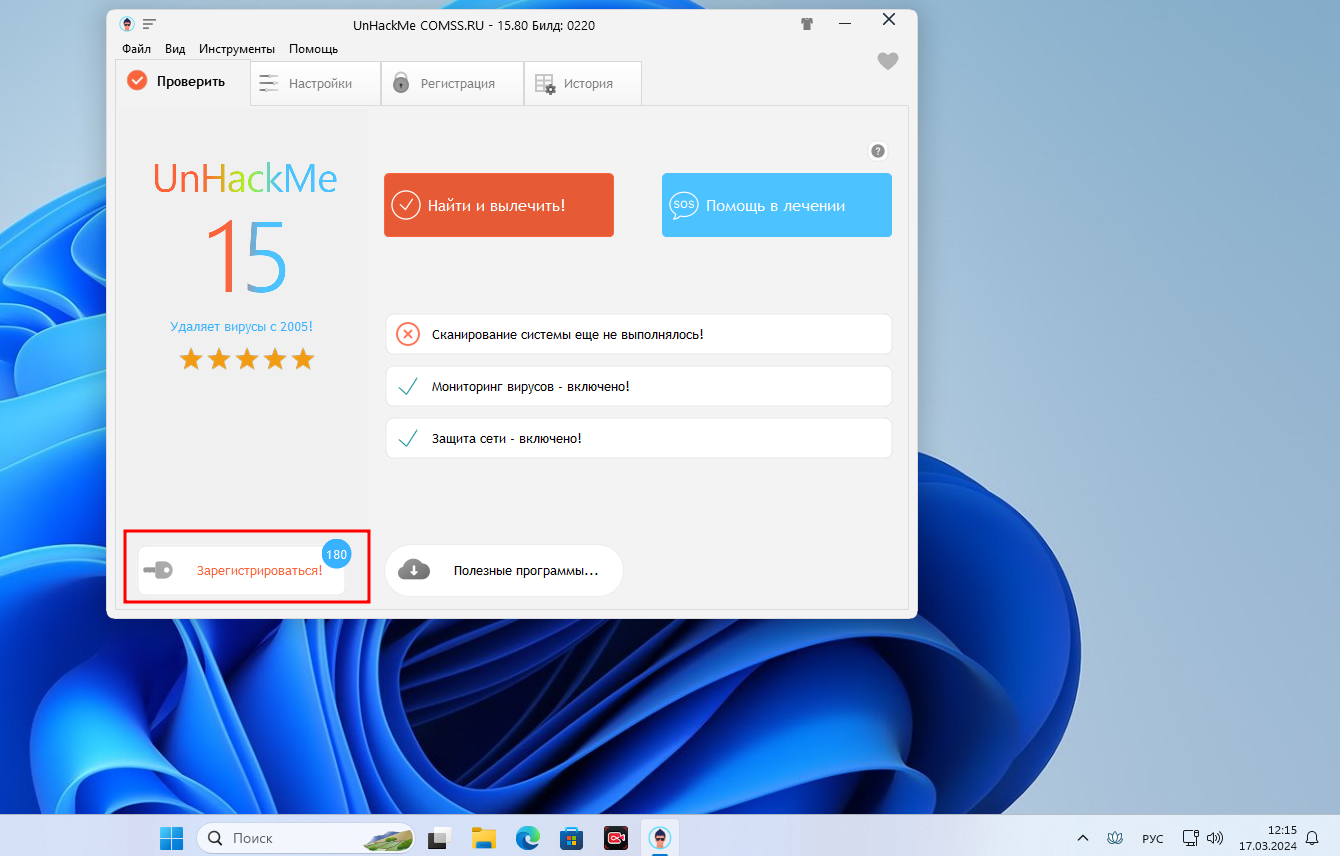
Task: Click the heart icon in the top right
Action: coord(887,61)
